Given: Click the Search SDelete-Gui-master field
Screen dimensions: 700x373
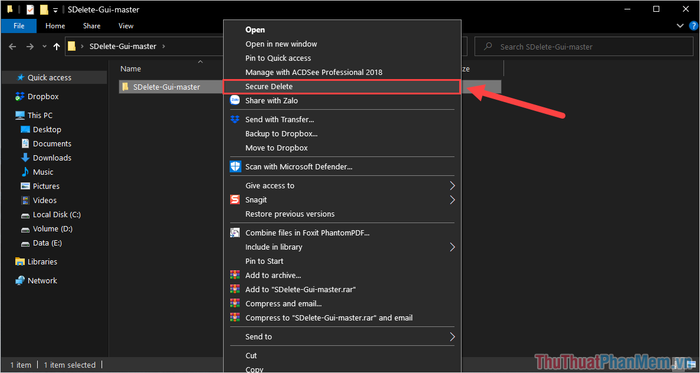Looking at the screenshot, I should pyautogui.click(x=584, y=46).
